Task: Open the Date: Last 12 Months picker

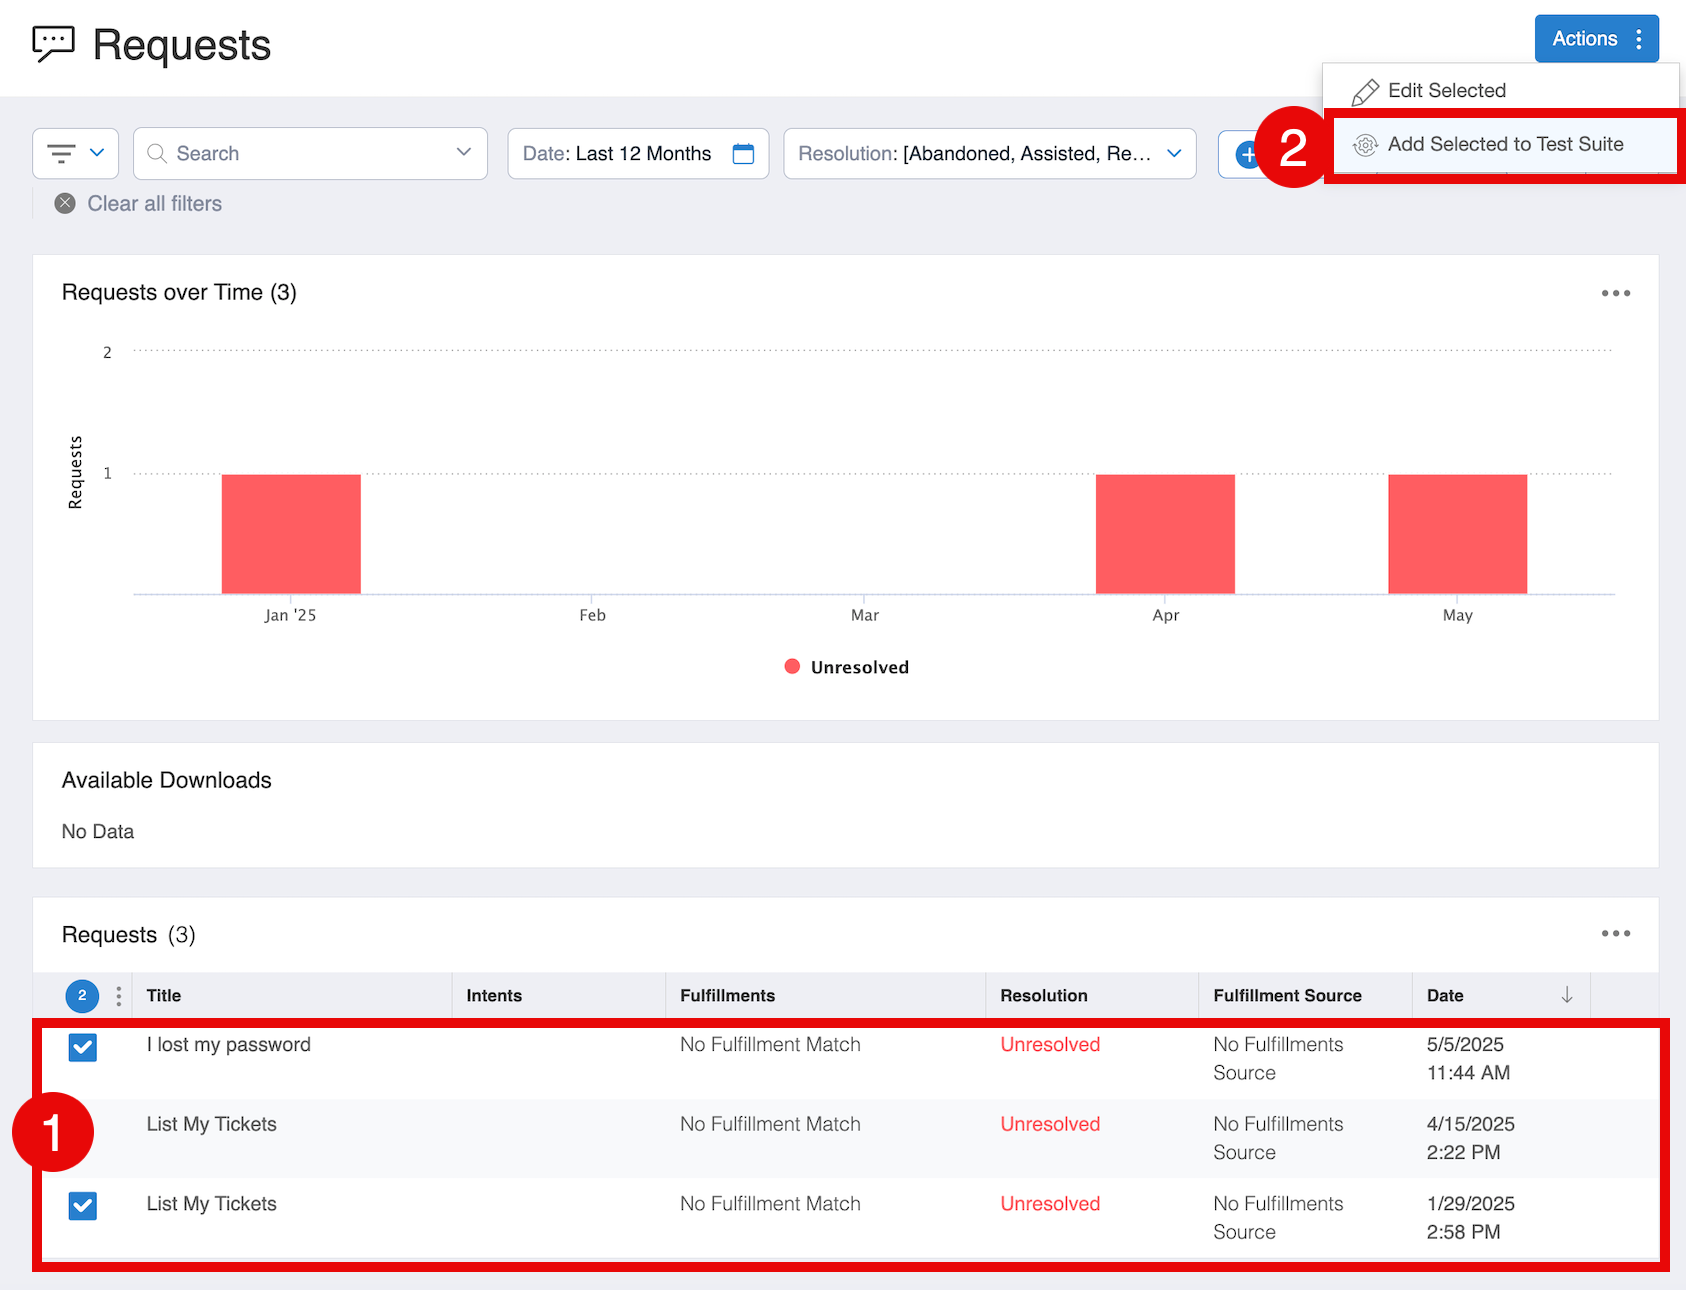Action: pyautogui.click(x=618, y=153)
